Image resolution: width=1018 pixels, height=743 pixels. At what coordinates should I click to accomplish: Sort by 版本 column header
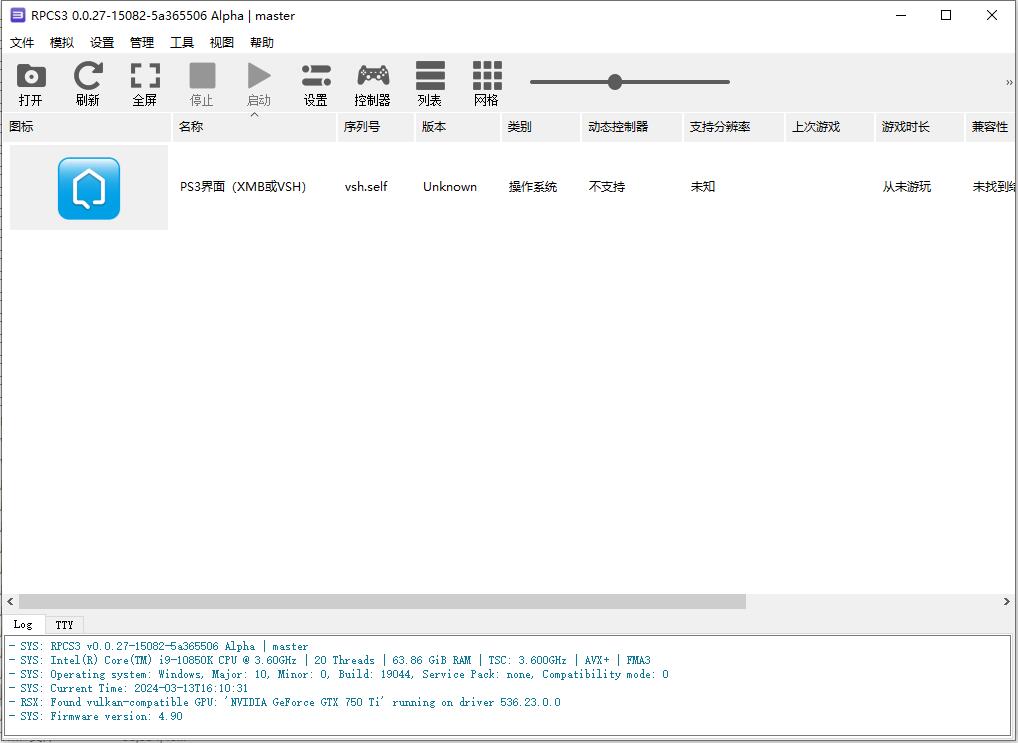tap(458, 127)
